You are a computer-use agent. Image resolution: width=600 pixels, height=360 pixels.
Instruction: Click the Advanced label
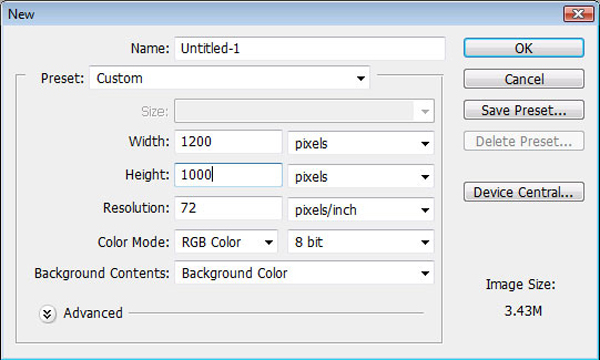click(x=93, y=313)
